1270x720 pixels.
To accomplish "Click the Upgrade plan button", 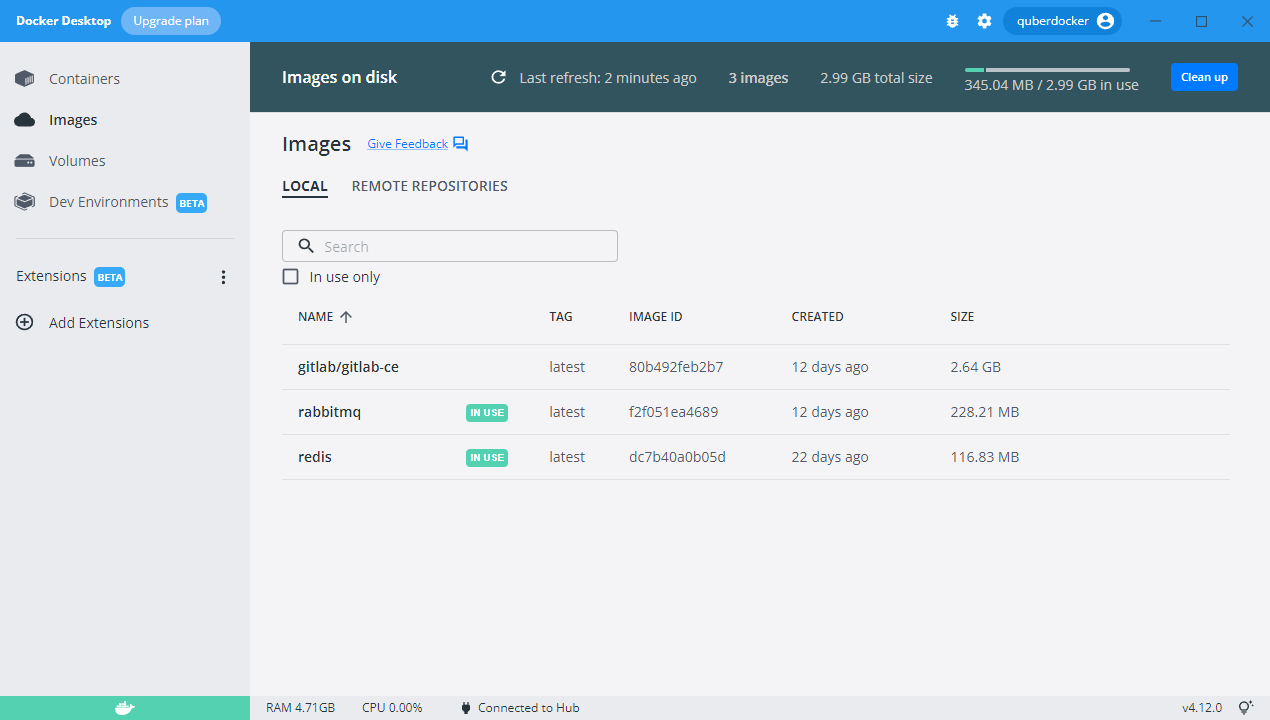I will pos(171,21).
